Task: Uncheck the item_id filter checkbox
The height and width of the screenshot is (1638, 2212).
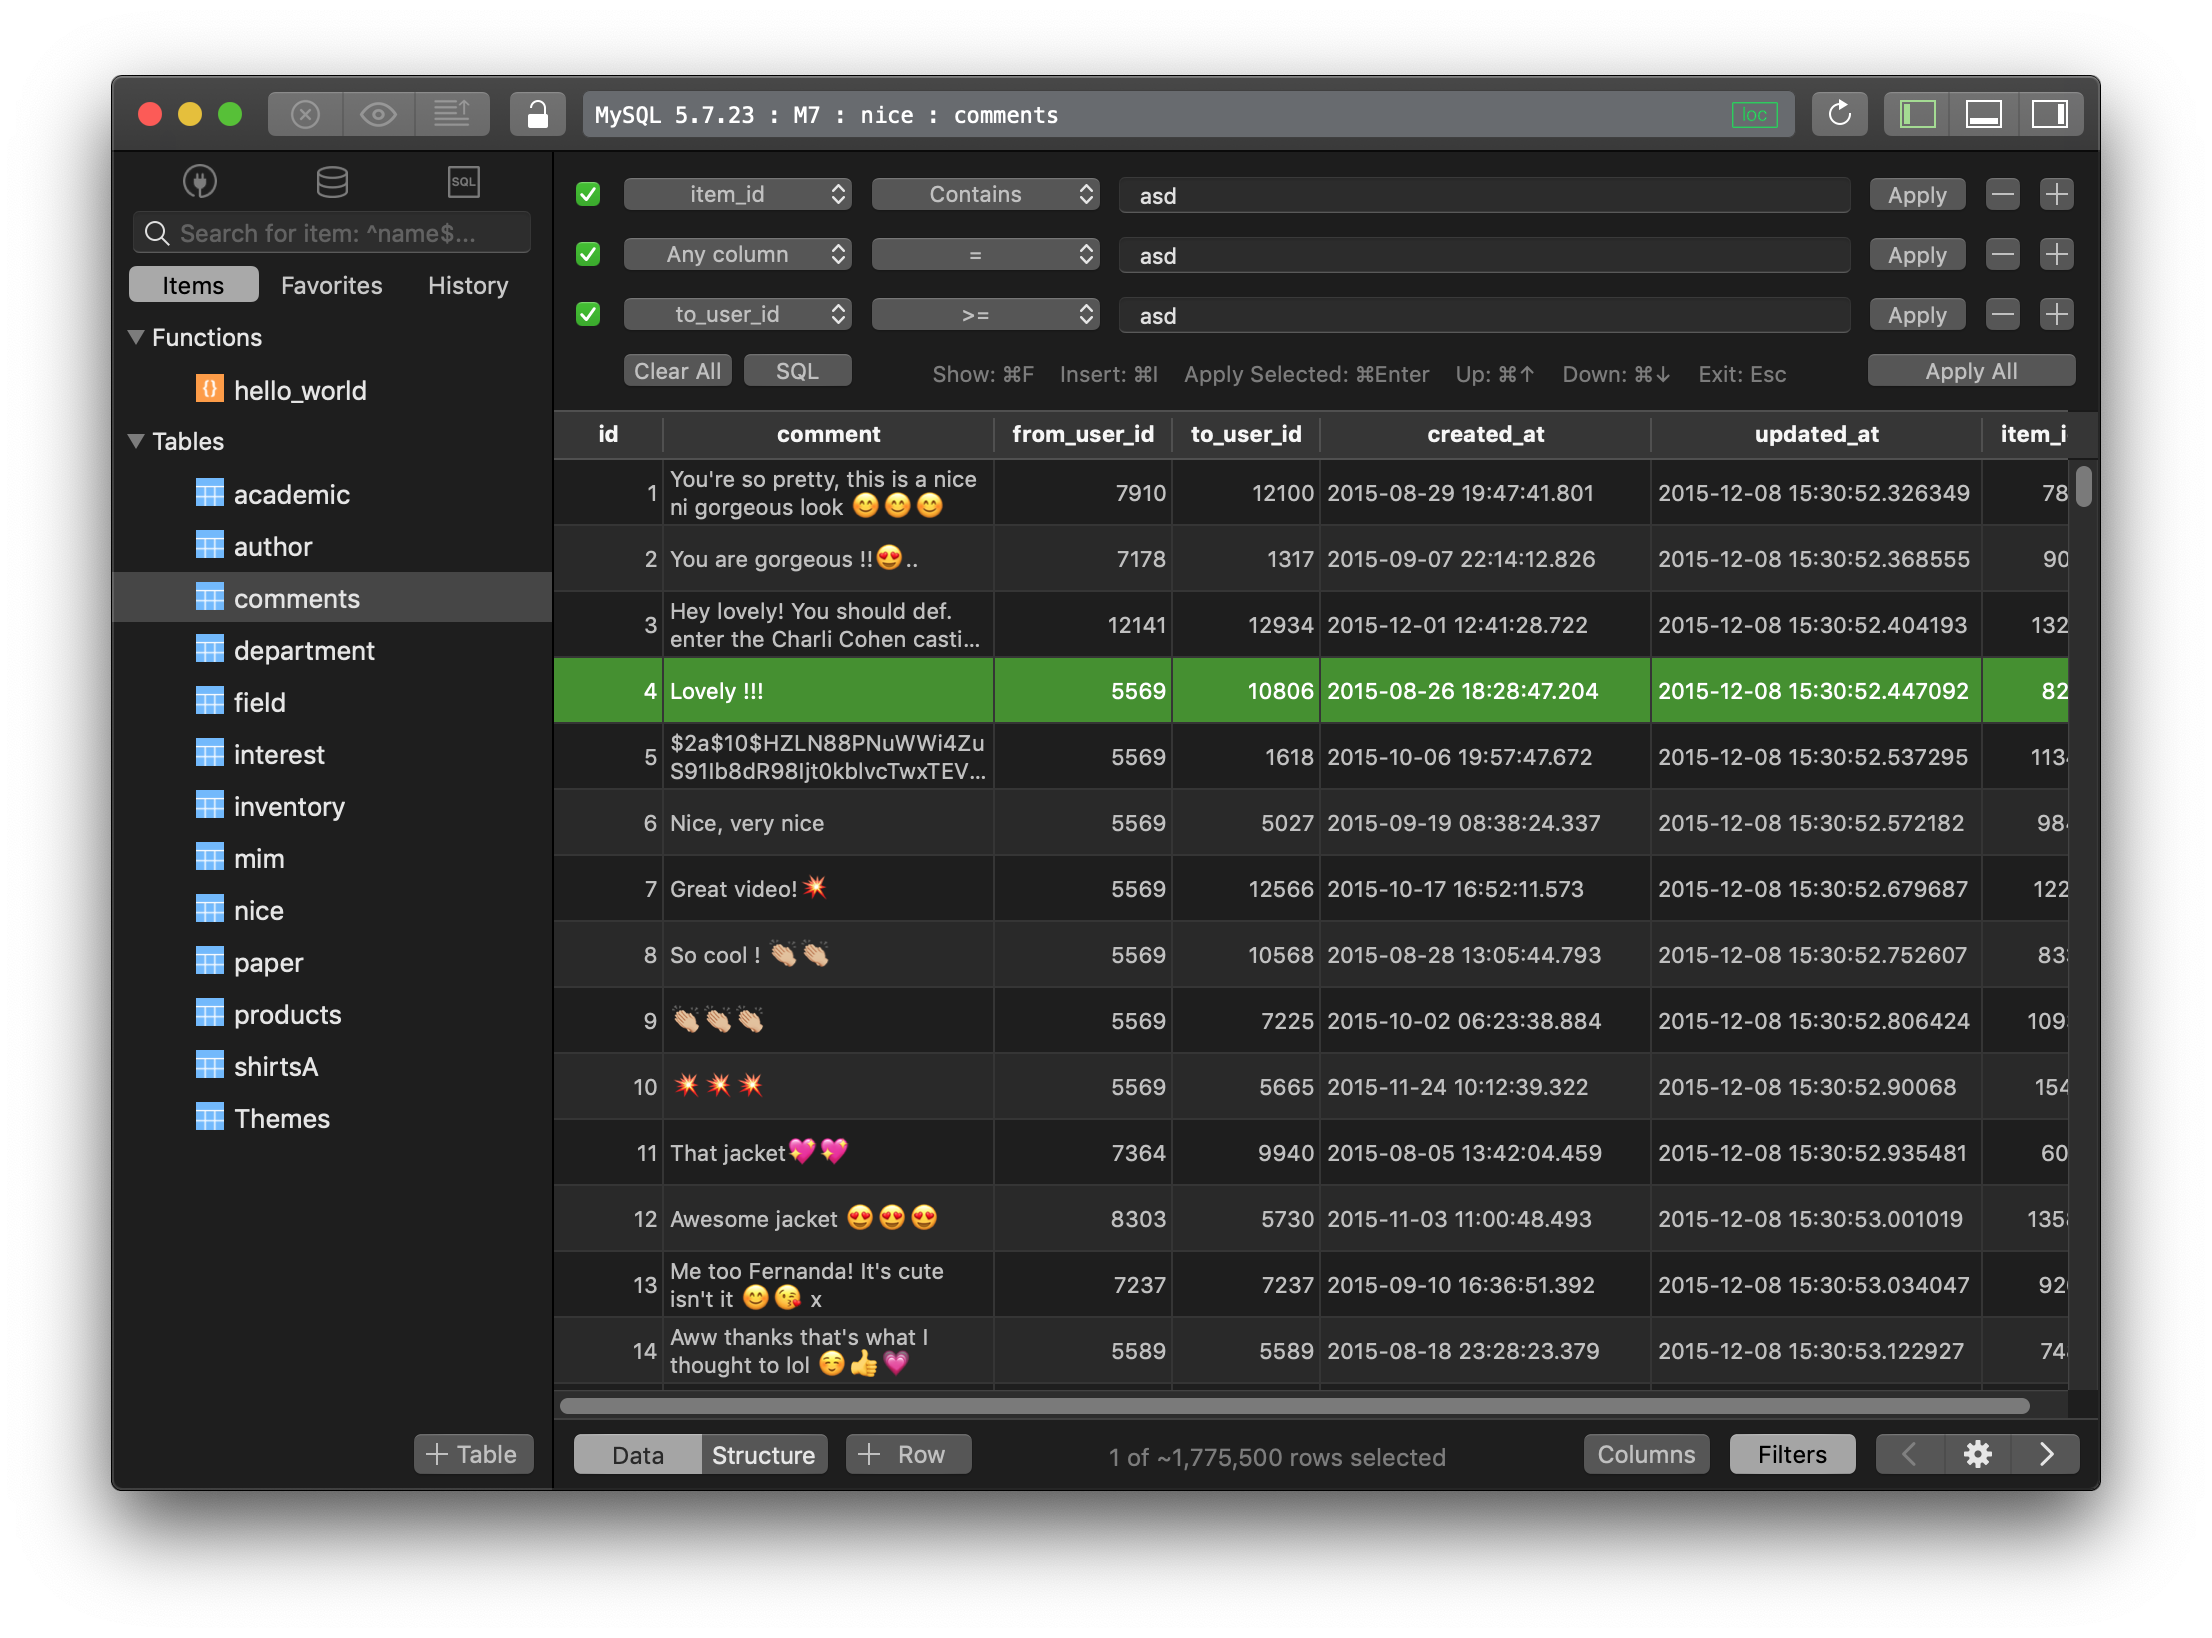Action: coord(587,193)
